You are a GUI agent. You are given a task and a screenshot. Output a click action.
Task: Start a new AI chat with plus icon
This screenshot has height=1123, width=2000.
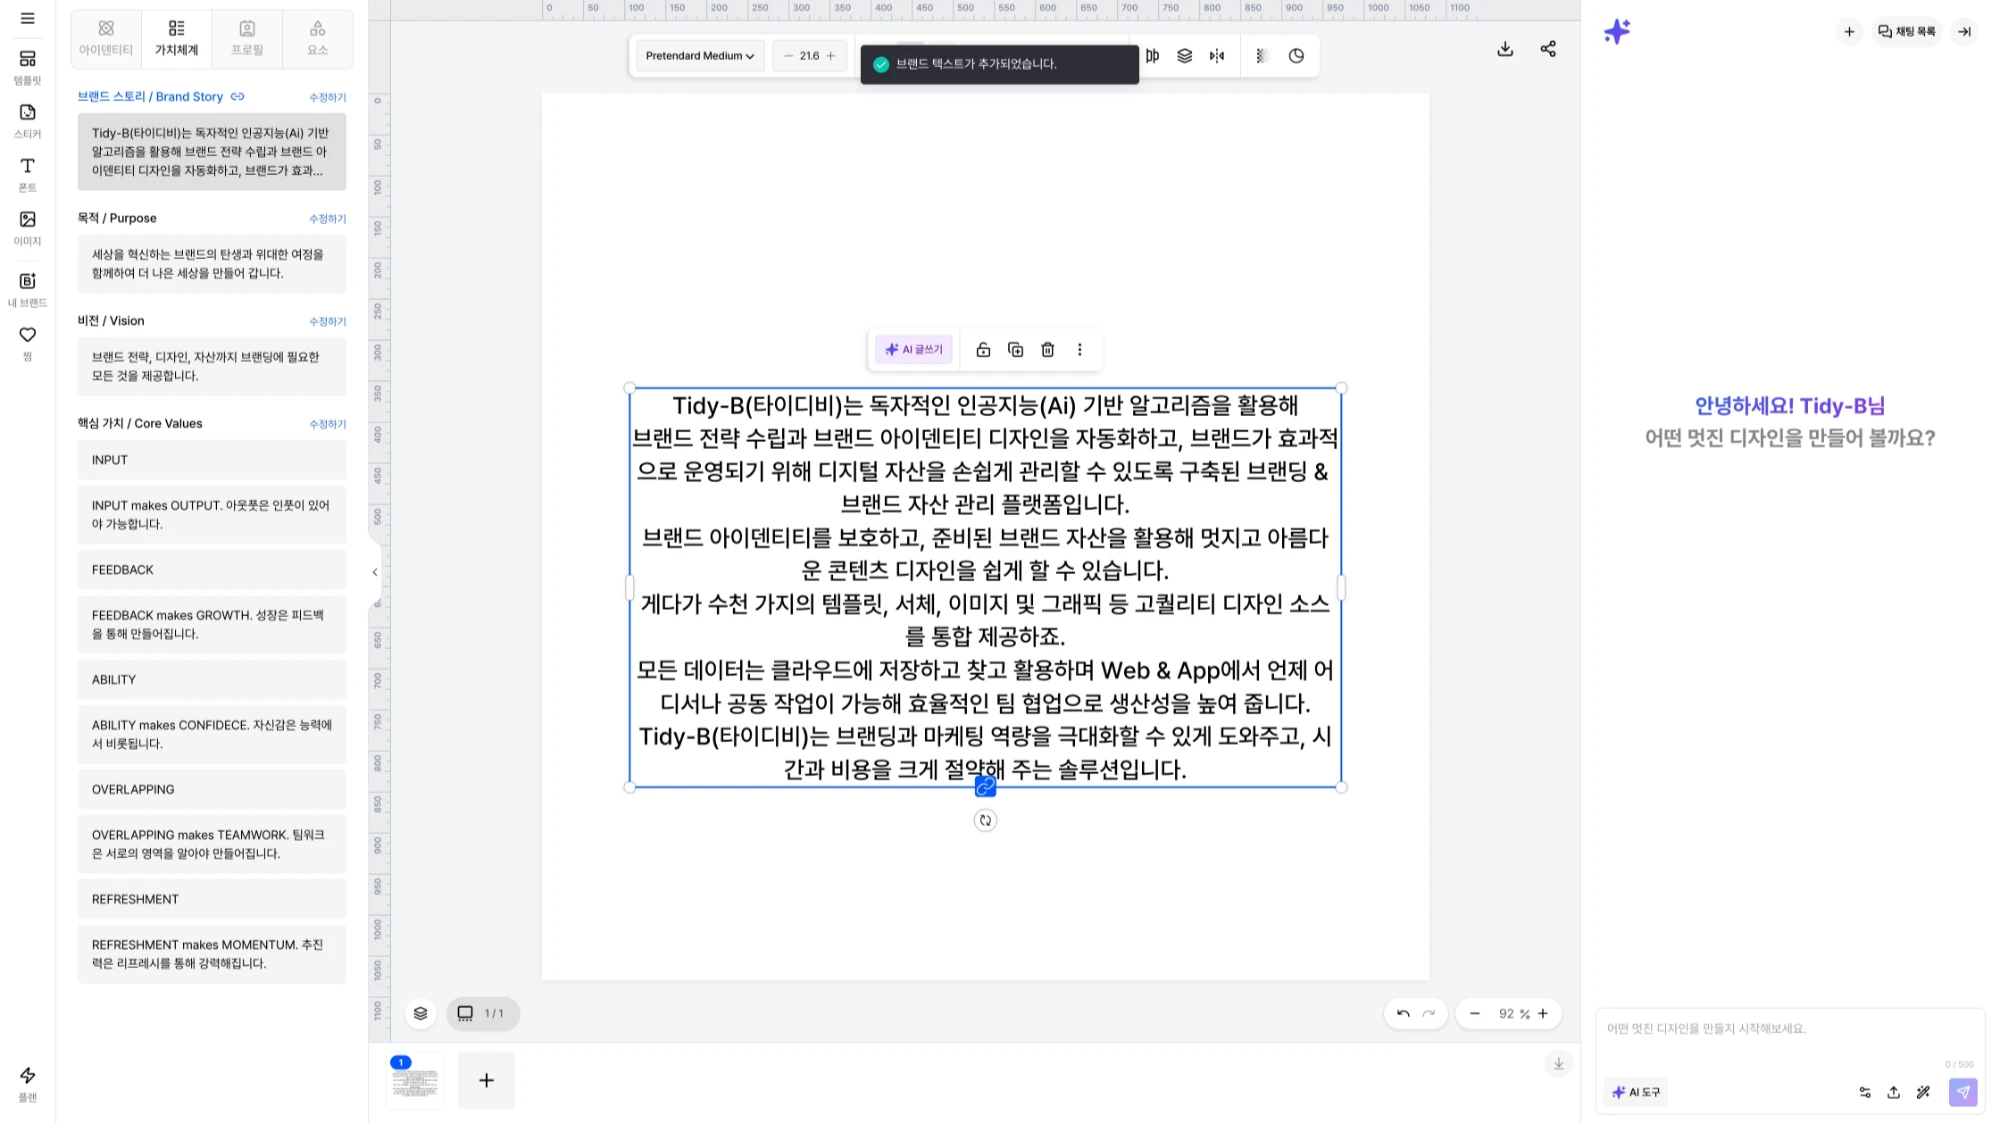point(1849,32)
